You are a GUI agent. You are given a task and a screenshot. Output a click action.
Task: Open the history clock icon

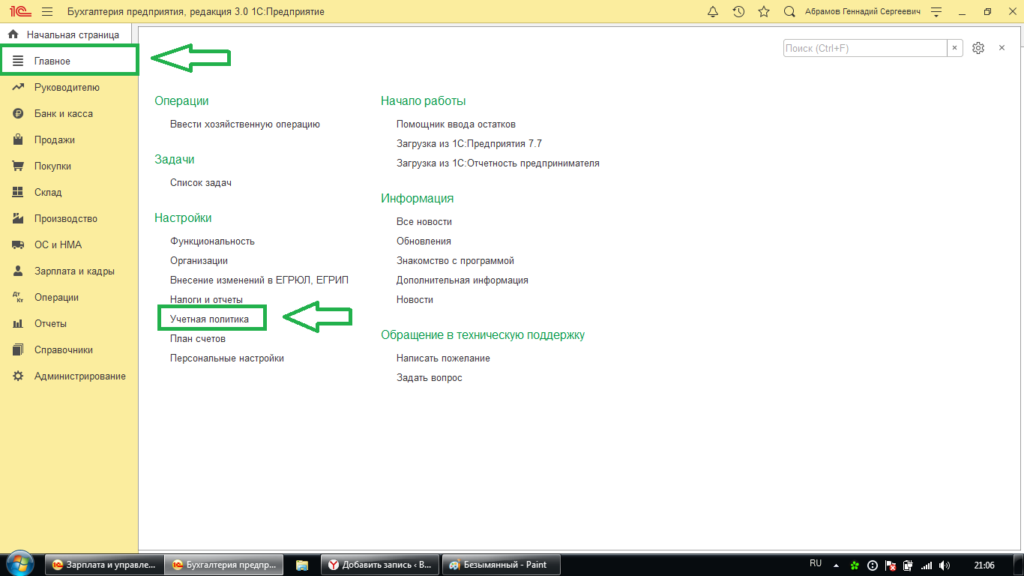pos(738,12)
